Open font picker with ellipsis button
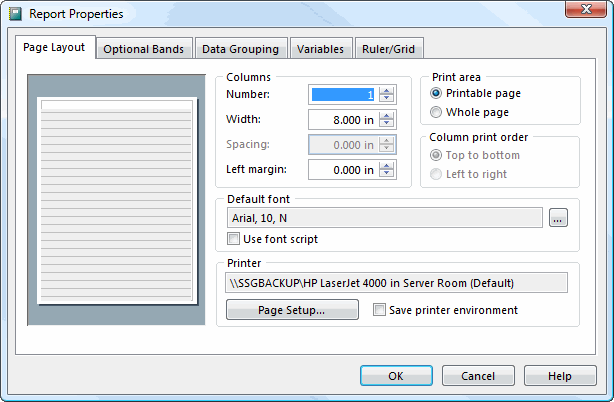This screenshot has height=402, width=614. pyautogui.click(x=559, y=218)
